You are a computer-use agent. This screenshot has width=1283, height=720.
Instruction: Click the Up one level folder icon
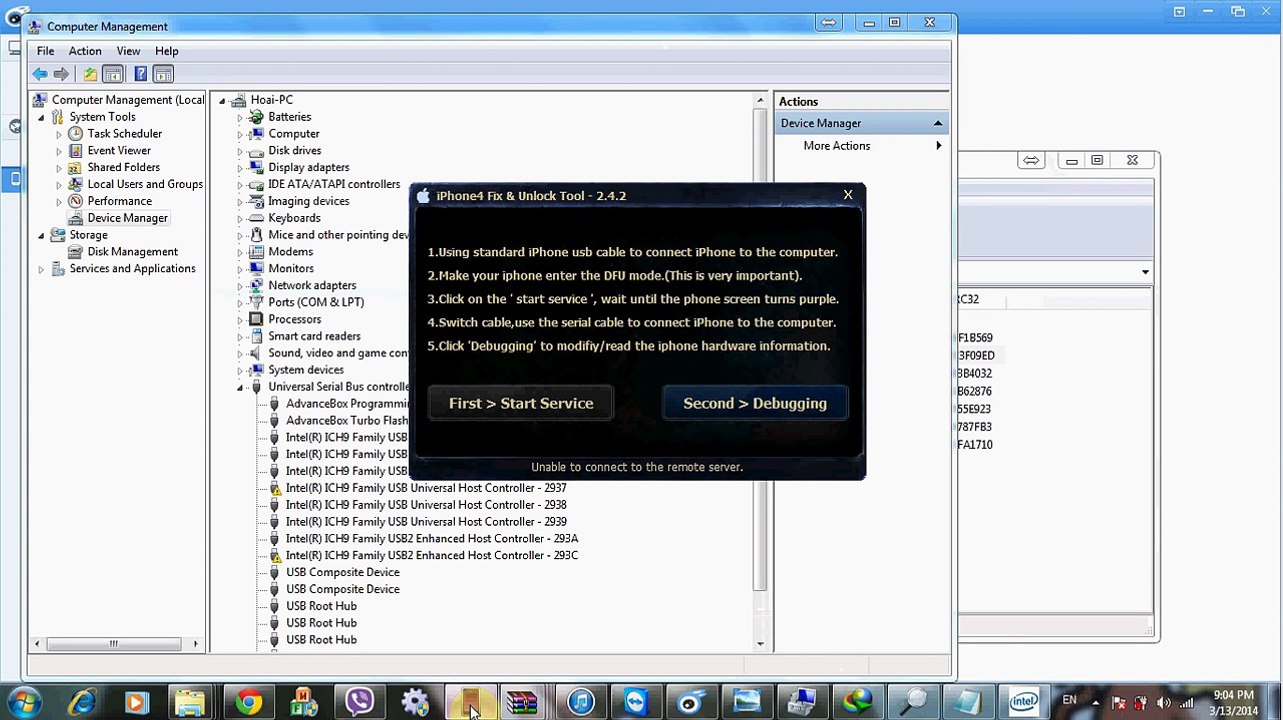tap(90, 74)
